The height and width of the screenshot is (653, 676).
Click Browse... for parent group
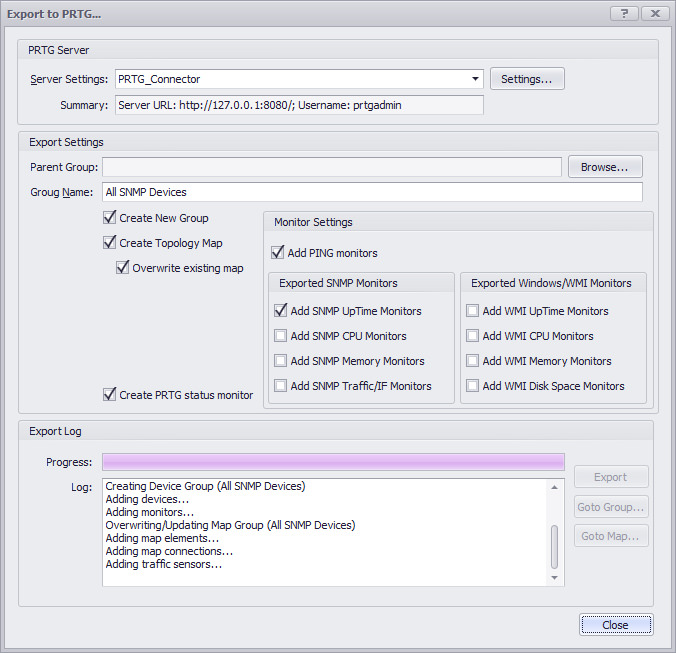coord(605,167)
